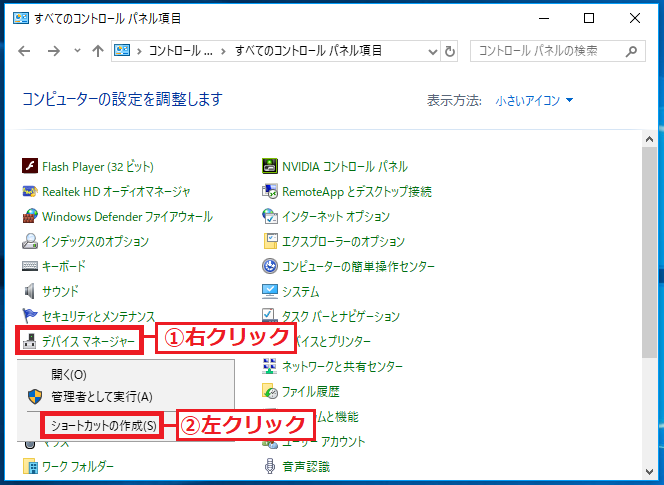
Task: Open the recent locations dropdown arrow
Action: (x=77, y=50)
